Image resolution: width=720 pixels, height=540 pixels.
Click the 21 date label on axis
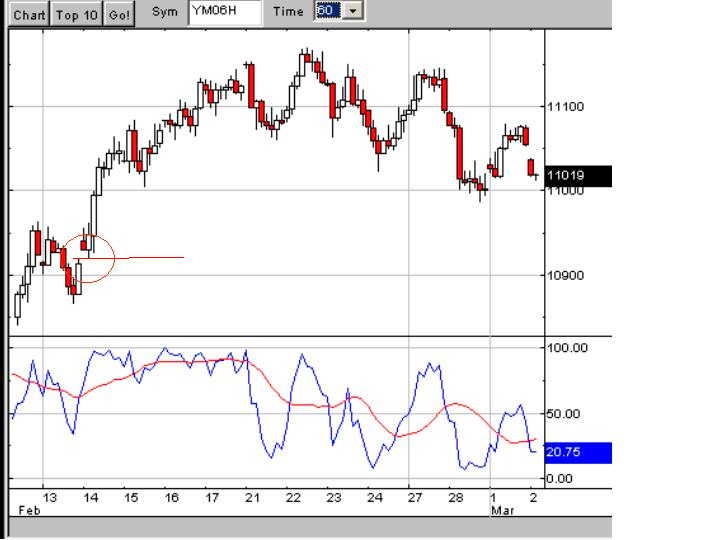point(252,498)
